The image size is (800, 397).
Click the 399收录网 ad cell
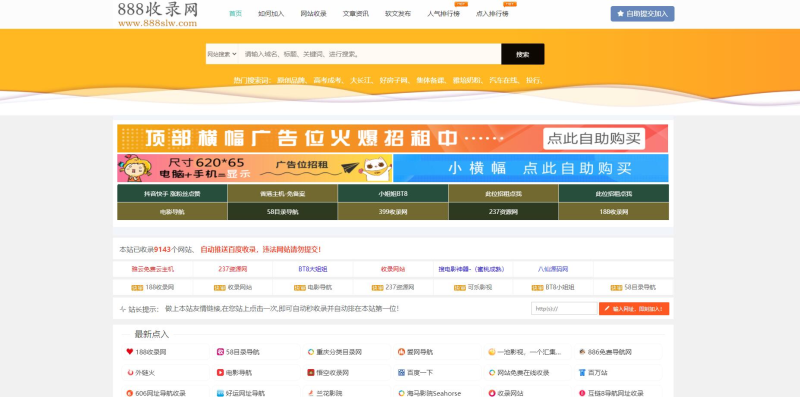point(393,211)
